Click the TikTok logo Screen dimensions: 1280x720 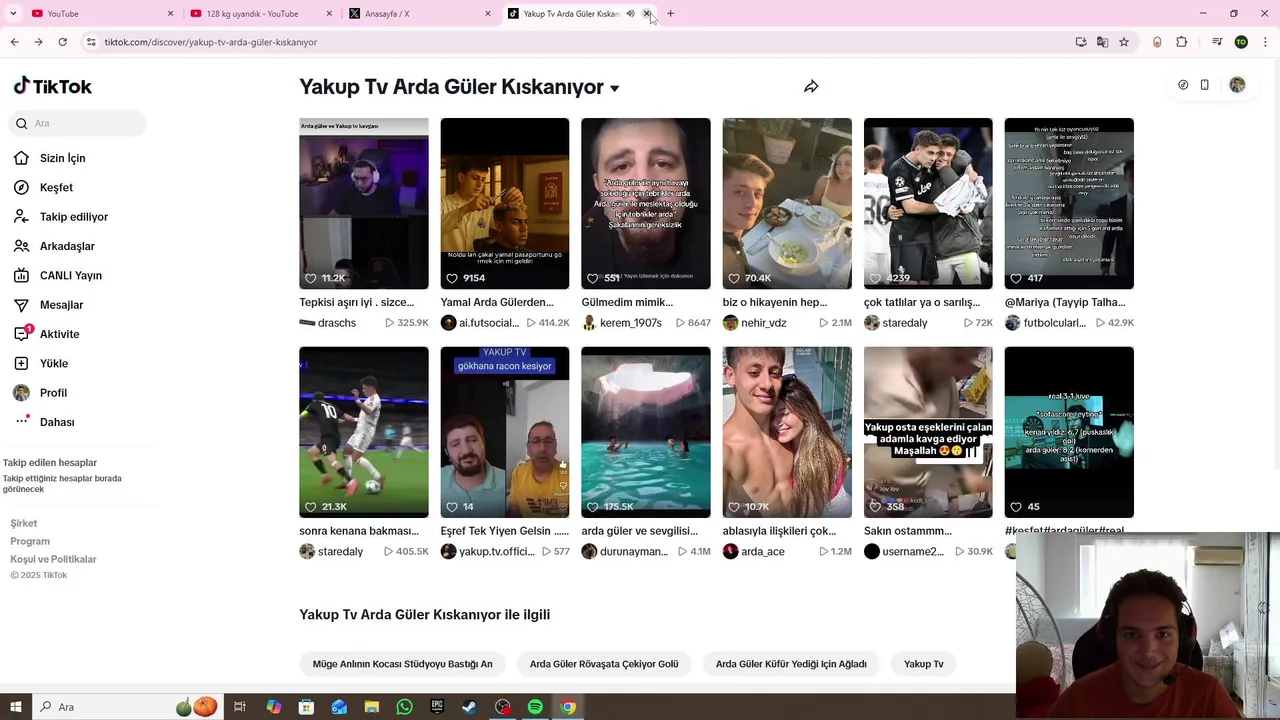pyautogui.click(x=52, y=86)
